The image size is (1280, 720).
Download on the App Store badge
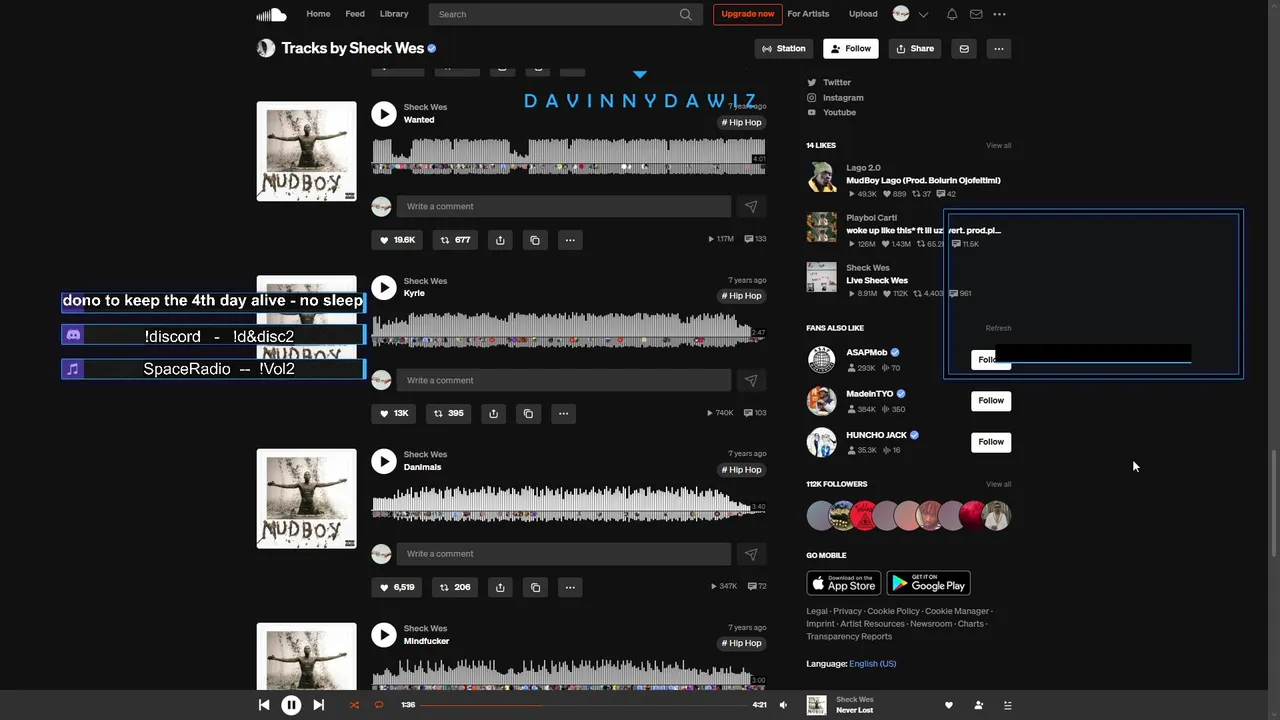pyautogui.click(x=844, y=583)
